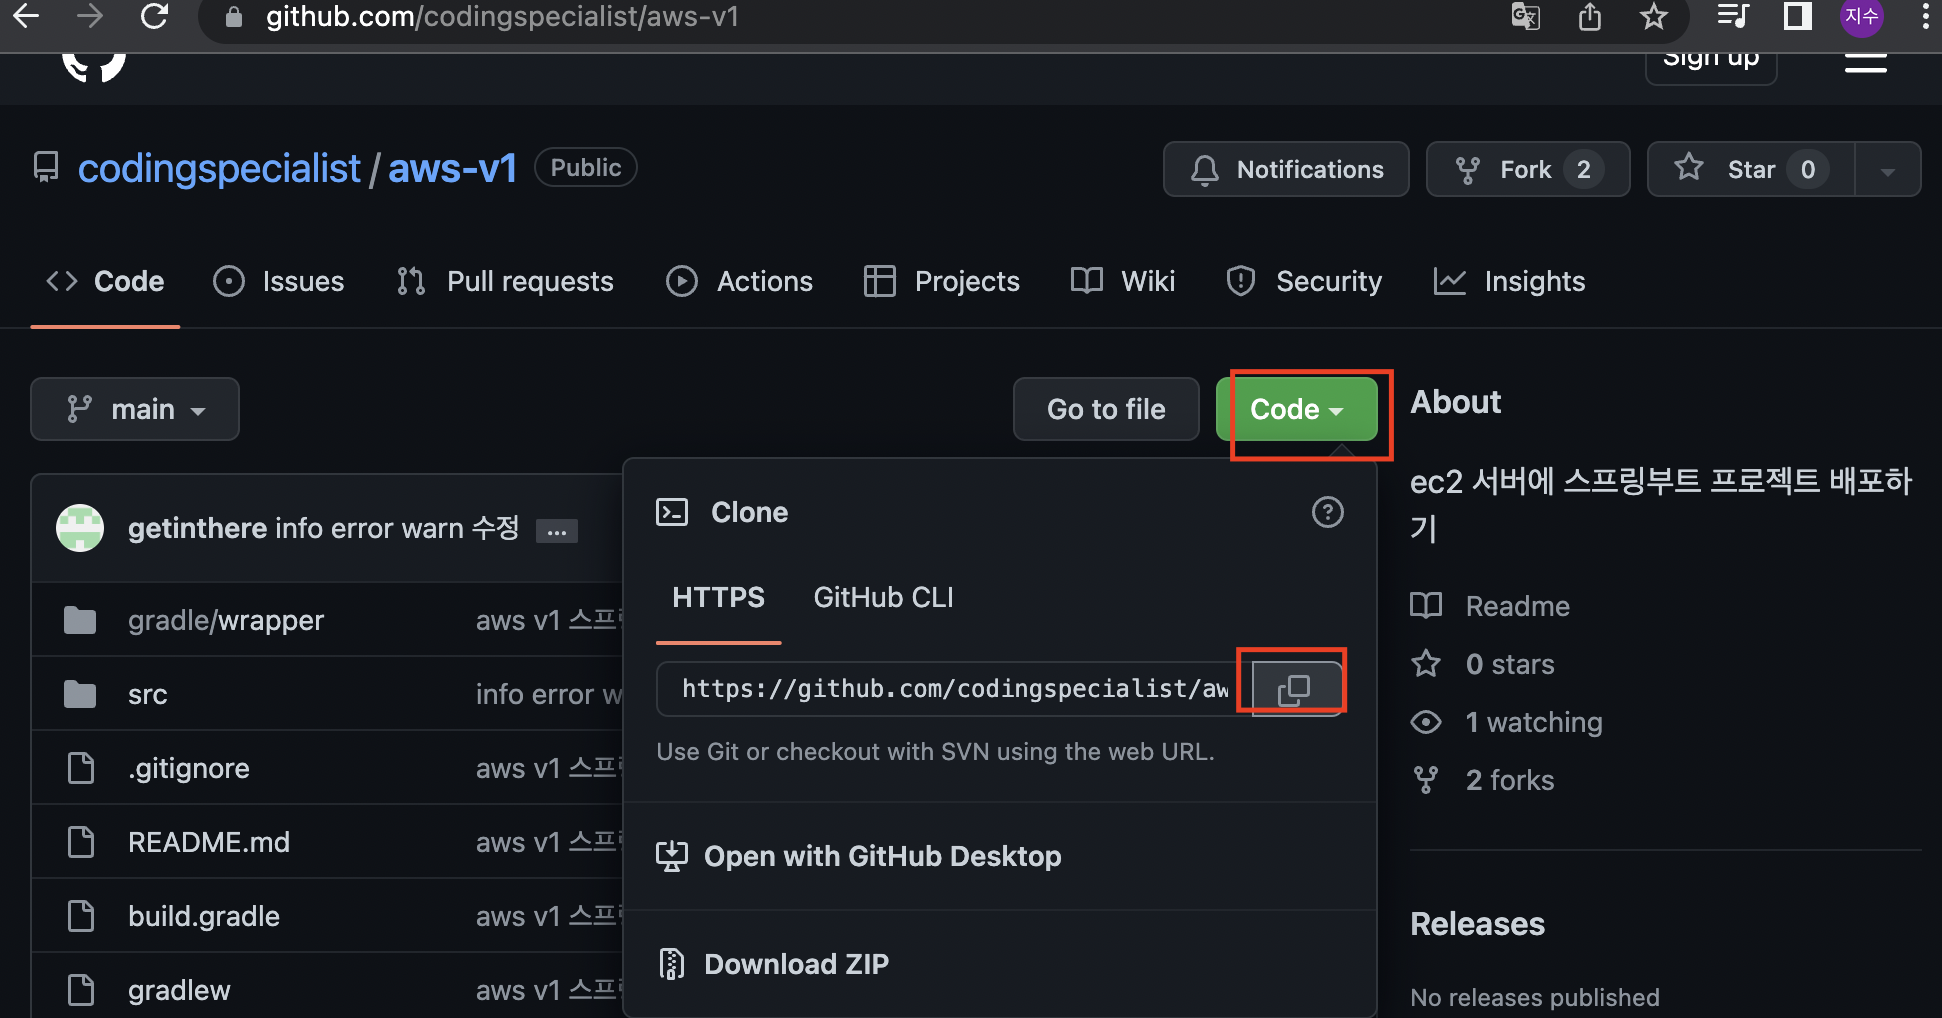Star the aws-v1 repository
The image size is (1942, 1018).
1751,169
